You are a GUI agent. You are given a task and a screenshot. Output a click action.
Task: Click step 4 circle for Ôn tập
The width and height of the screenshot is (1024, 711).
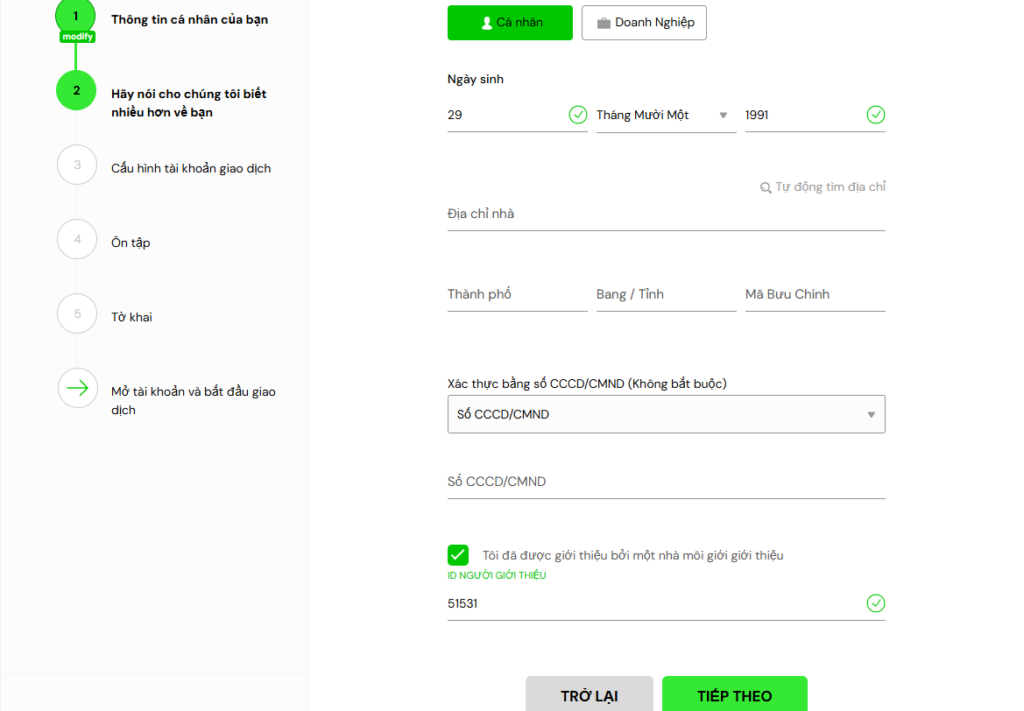[x=77, y=240]
